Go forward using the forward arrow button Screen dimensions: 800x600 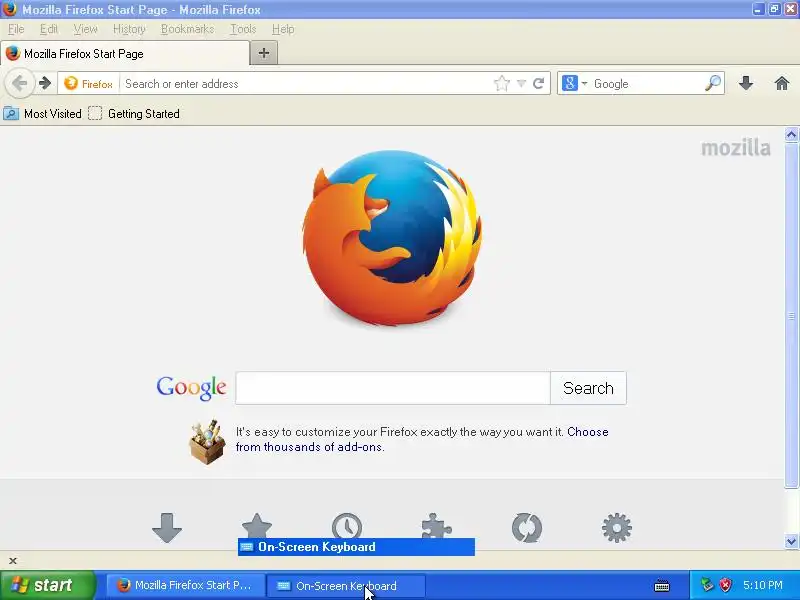pos(45,83)
